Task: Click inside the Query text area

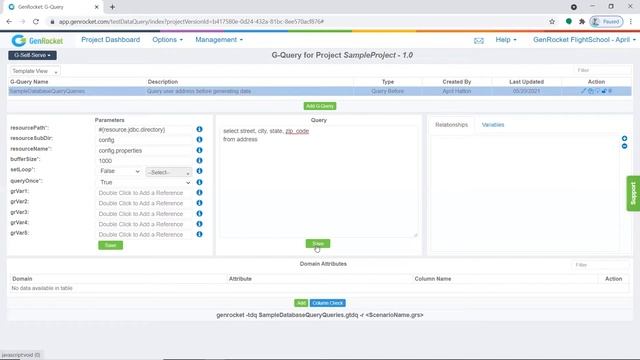Action: [x=319, y=182]
